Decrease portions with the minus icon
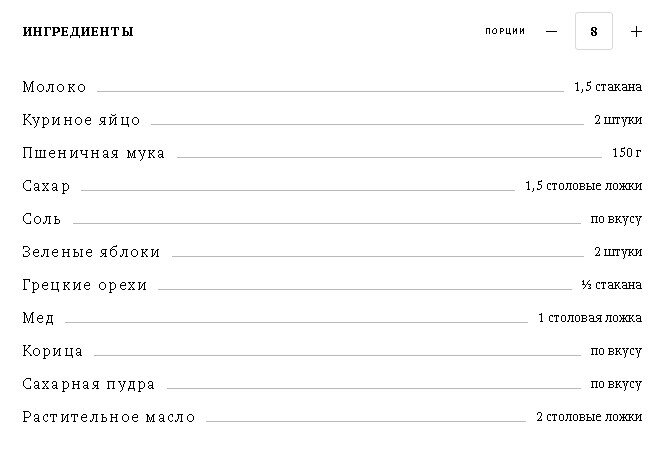Viewport: 664px width, 457px height. pyautogui.click(x=551, y=31)
